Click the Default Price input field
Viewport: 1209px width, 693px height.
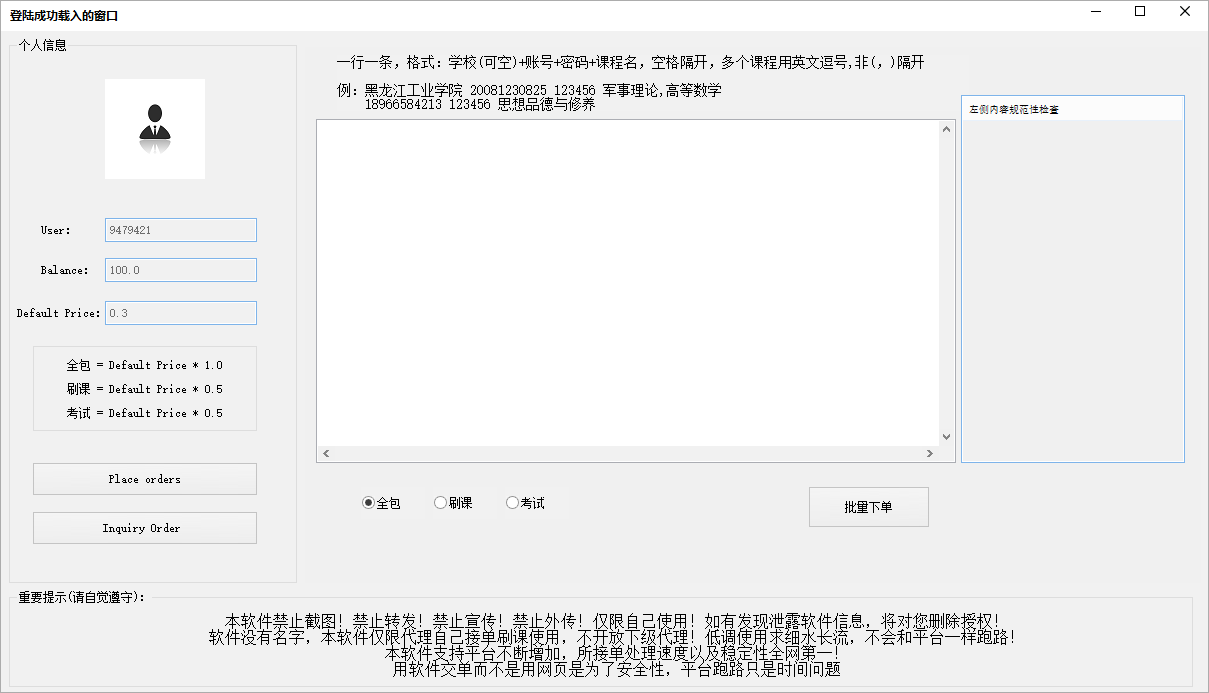(181, 313)
